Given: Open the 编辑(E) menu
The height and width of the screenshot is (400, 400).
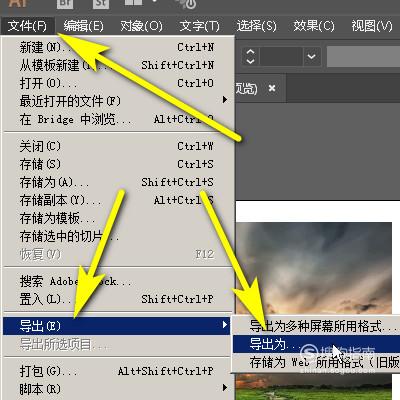Looking at the screenshot, I should (x=84, y=26).
